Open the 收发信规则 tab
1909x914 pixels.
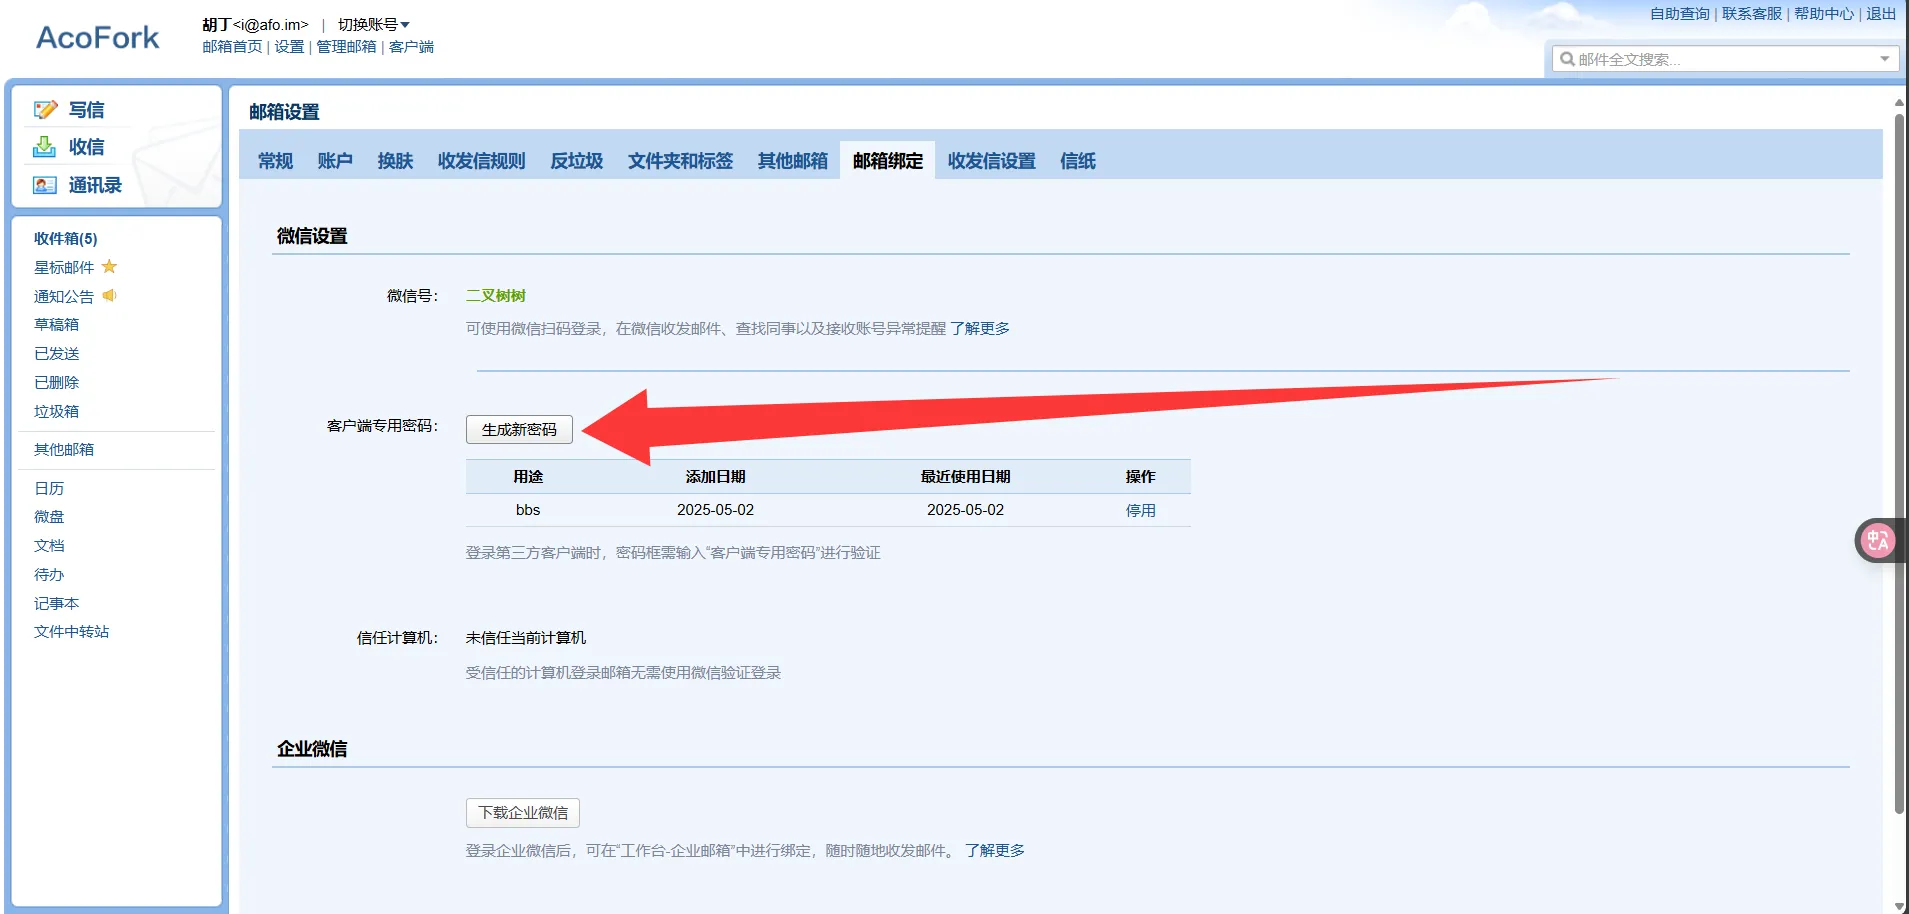pyautogui.click(x=481, y=161)
